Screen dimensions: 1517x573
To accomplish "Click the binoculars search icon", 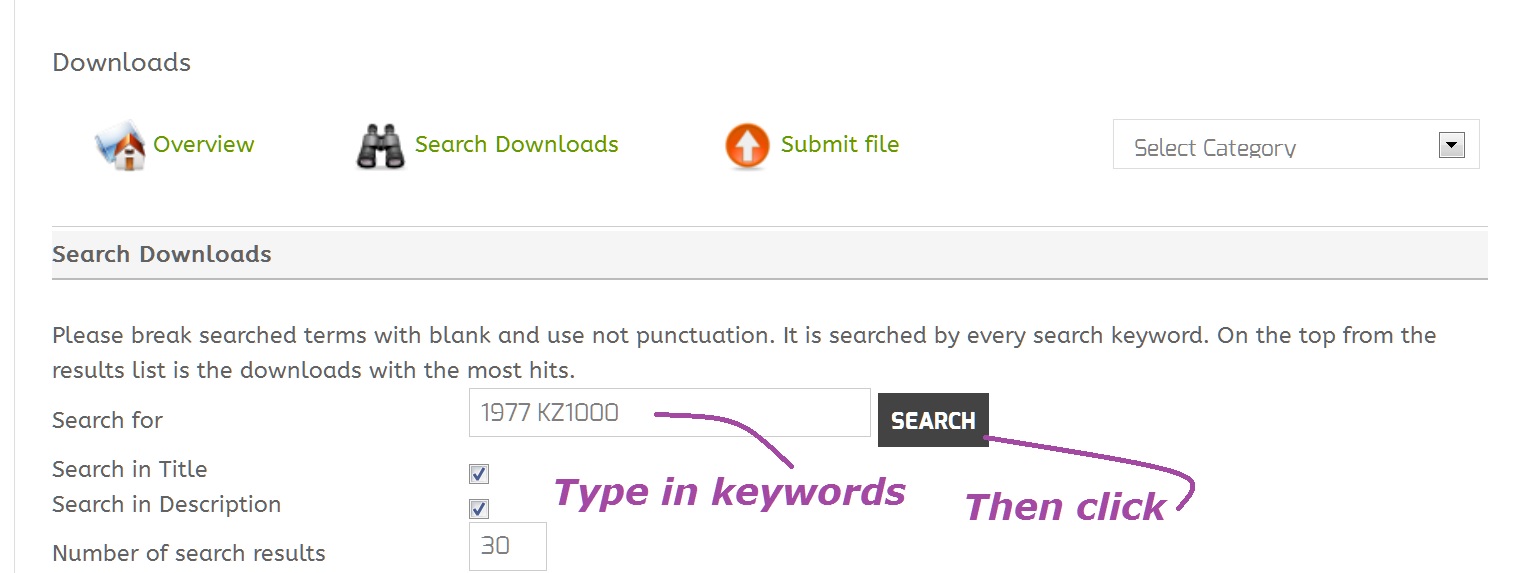I will 381,146.
